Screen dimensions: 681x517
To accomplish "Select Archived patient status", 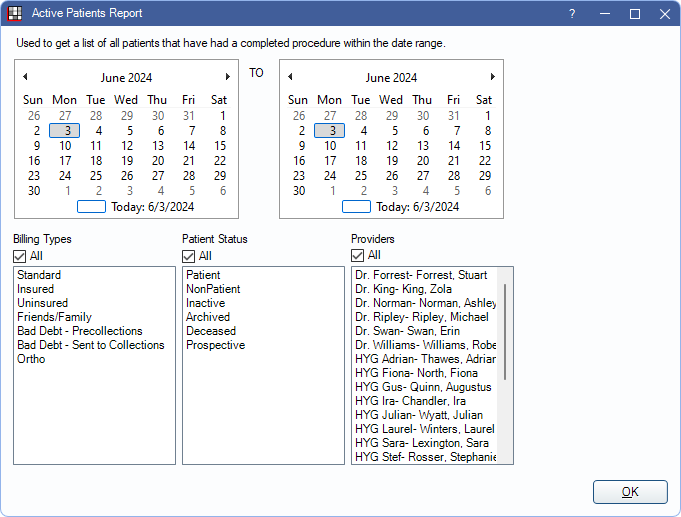I will click(208, 317).
